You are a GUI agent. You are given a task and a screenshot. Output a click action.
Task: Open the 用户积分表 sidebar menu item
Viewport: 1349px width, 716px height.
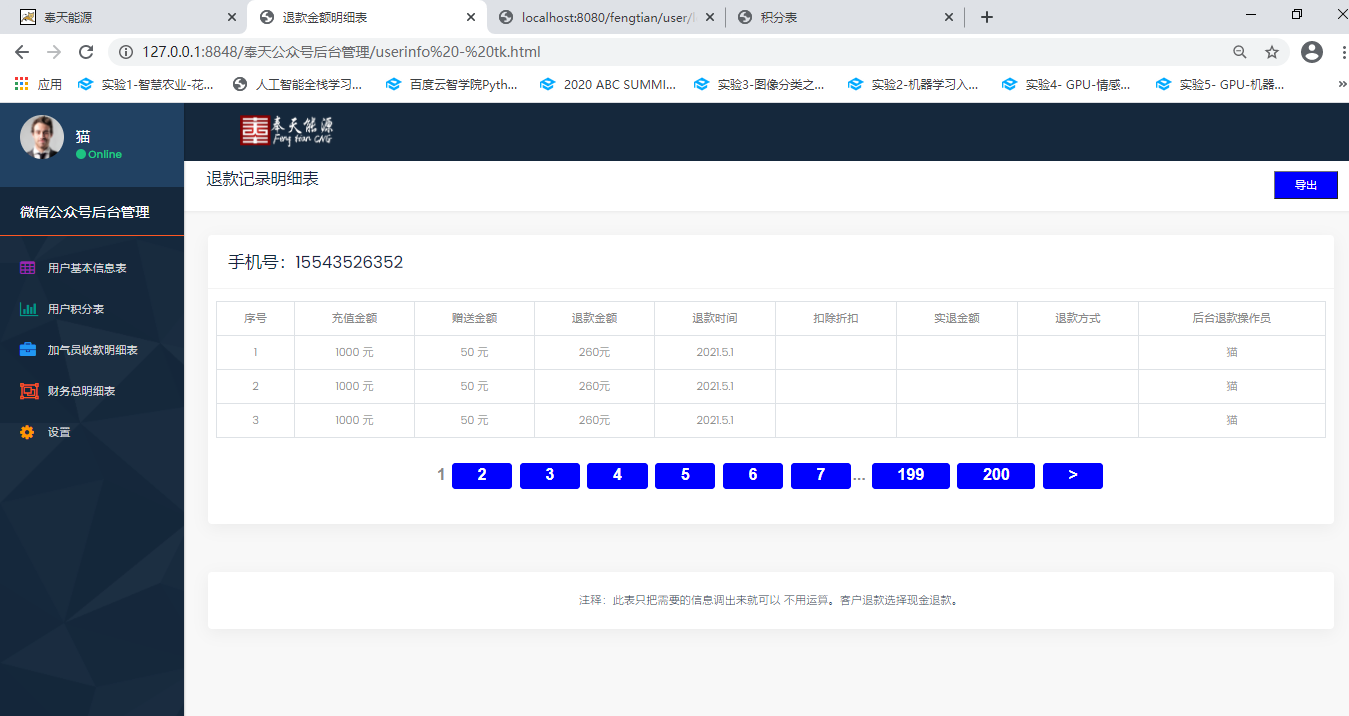pos(76,309)
